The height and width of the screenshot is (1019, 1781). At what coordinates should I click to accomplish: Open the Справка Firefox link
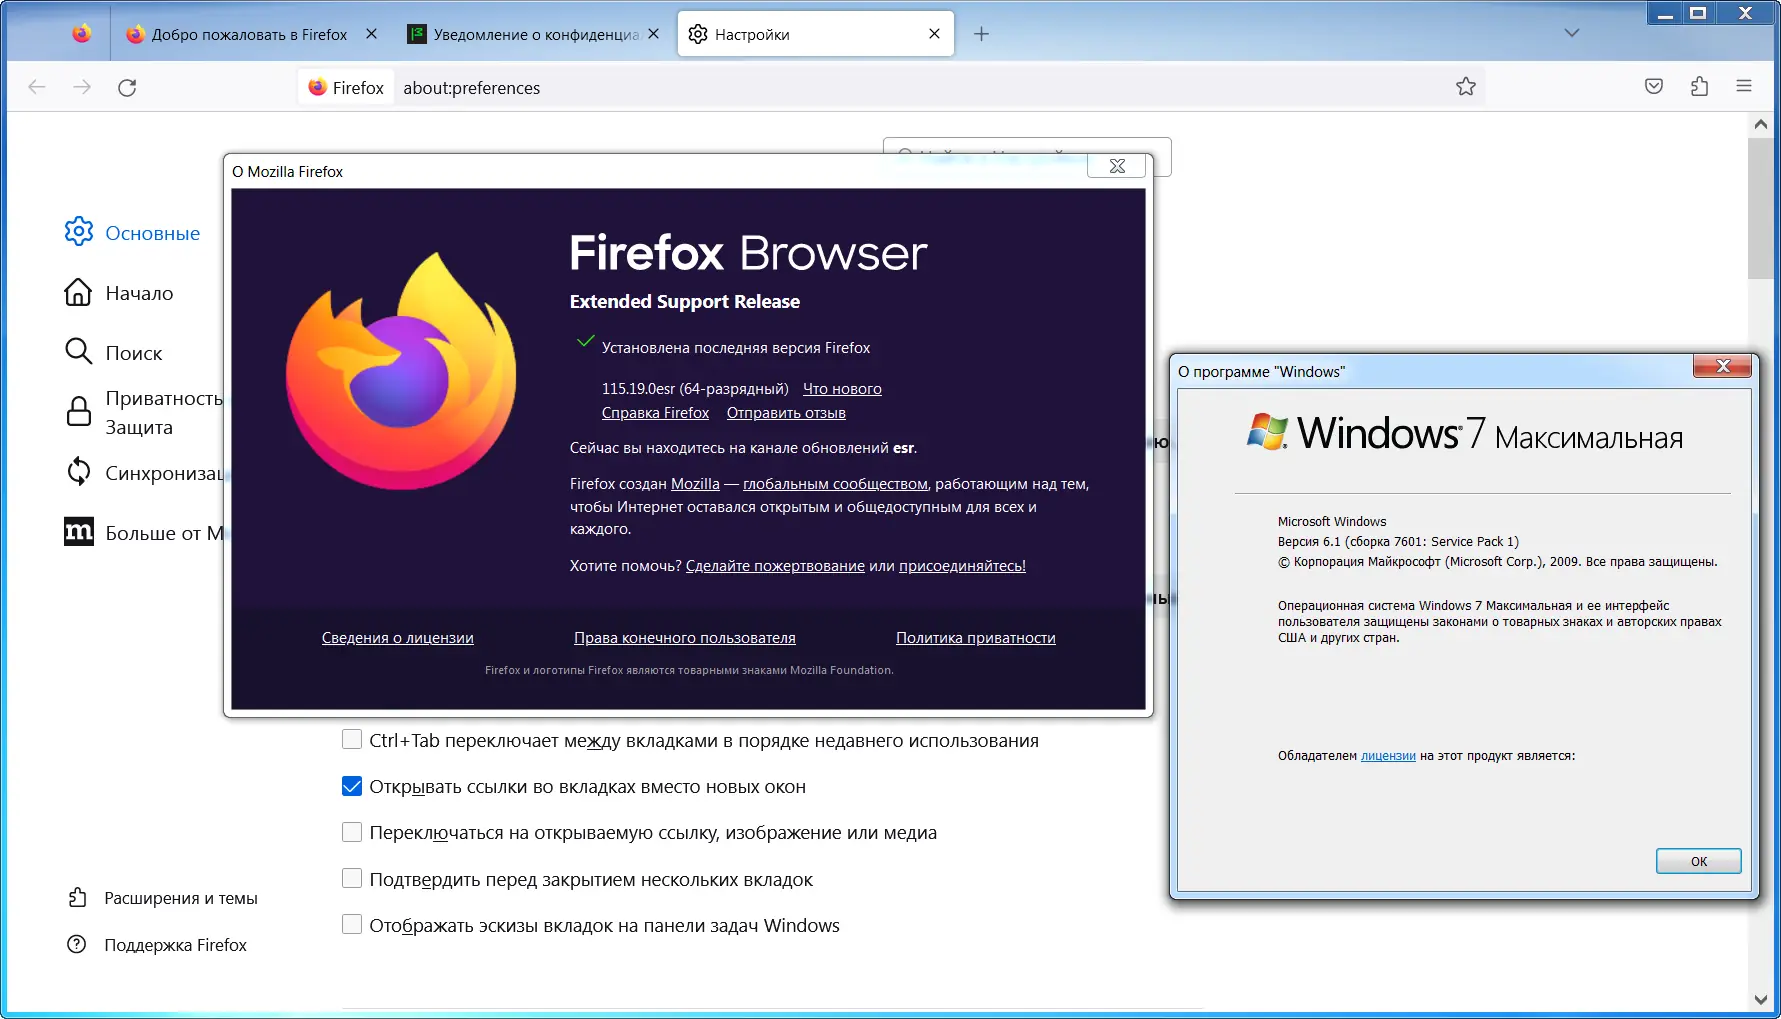[655, 412]
